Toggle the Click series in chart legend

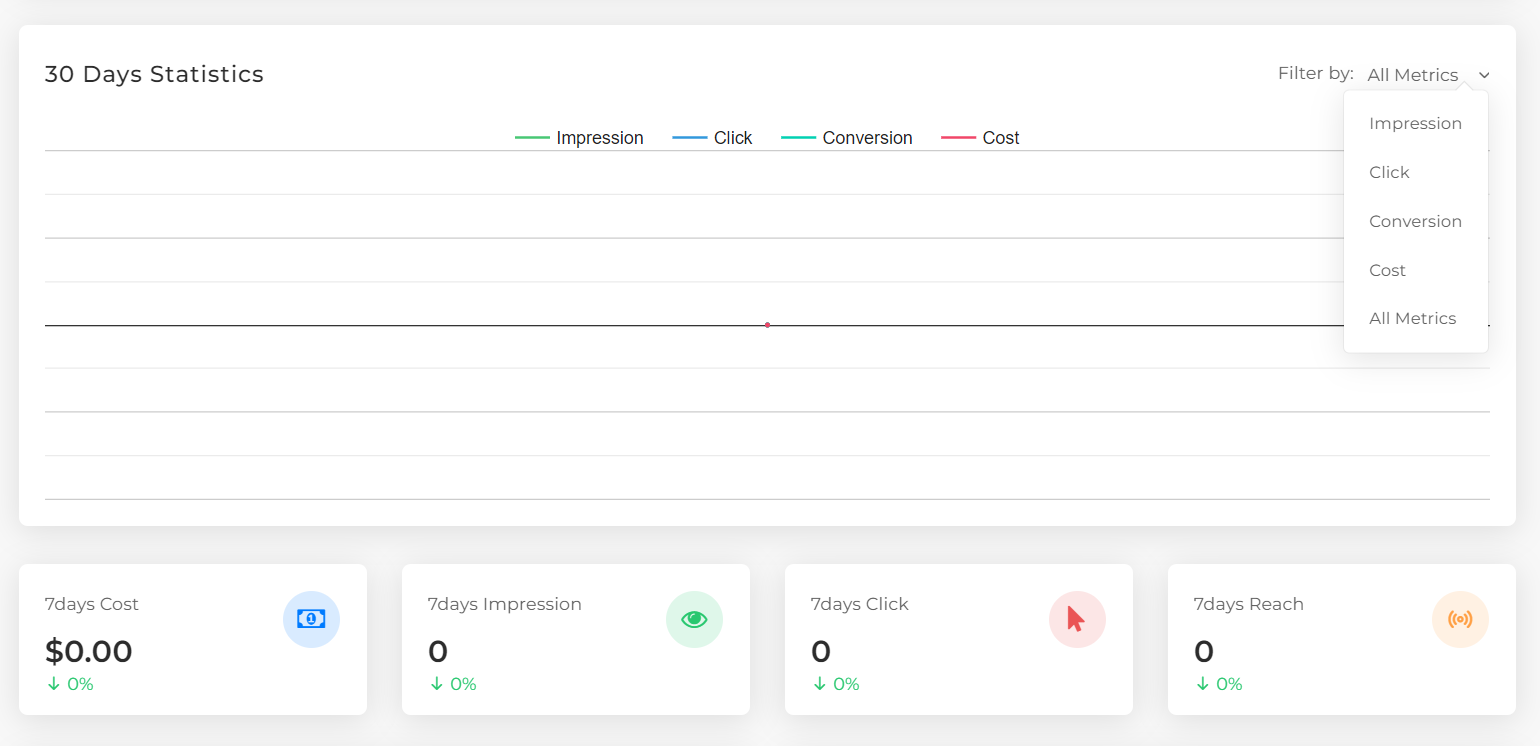coord(712,138)
